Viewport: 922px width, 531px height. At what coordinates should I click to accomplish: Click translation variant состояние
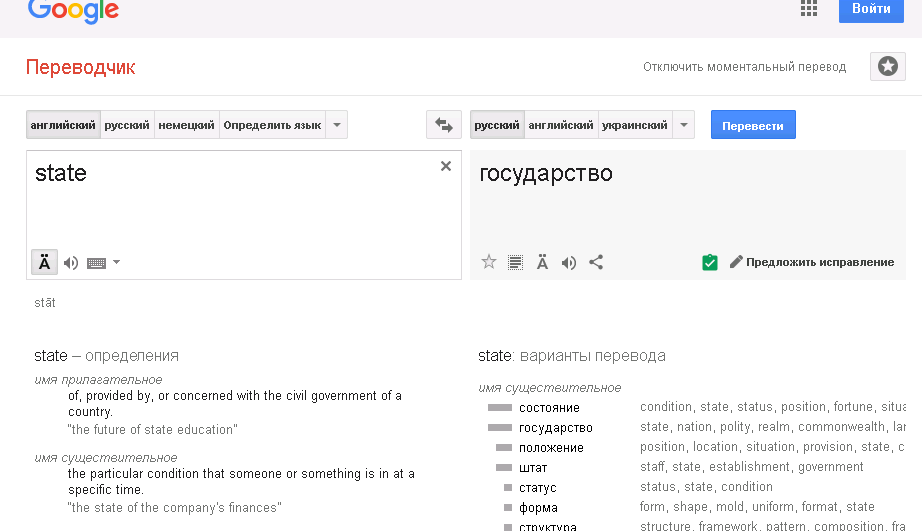[x=549, y=408]
